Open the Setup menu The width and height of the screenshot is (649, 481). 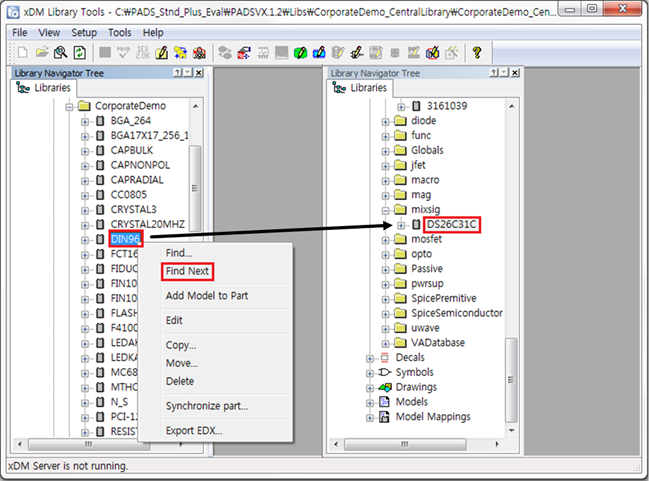[x=84, y=33]
